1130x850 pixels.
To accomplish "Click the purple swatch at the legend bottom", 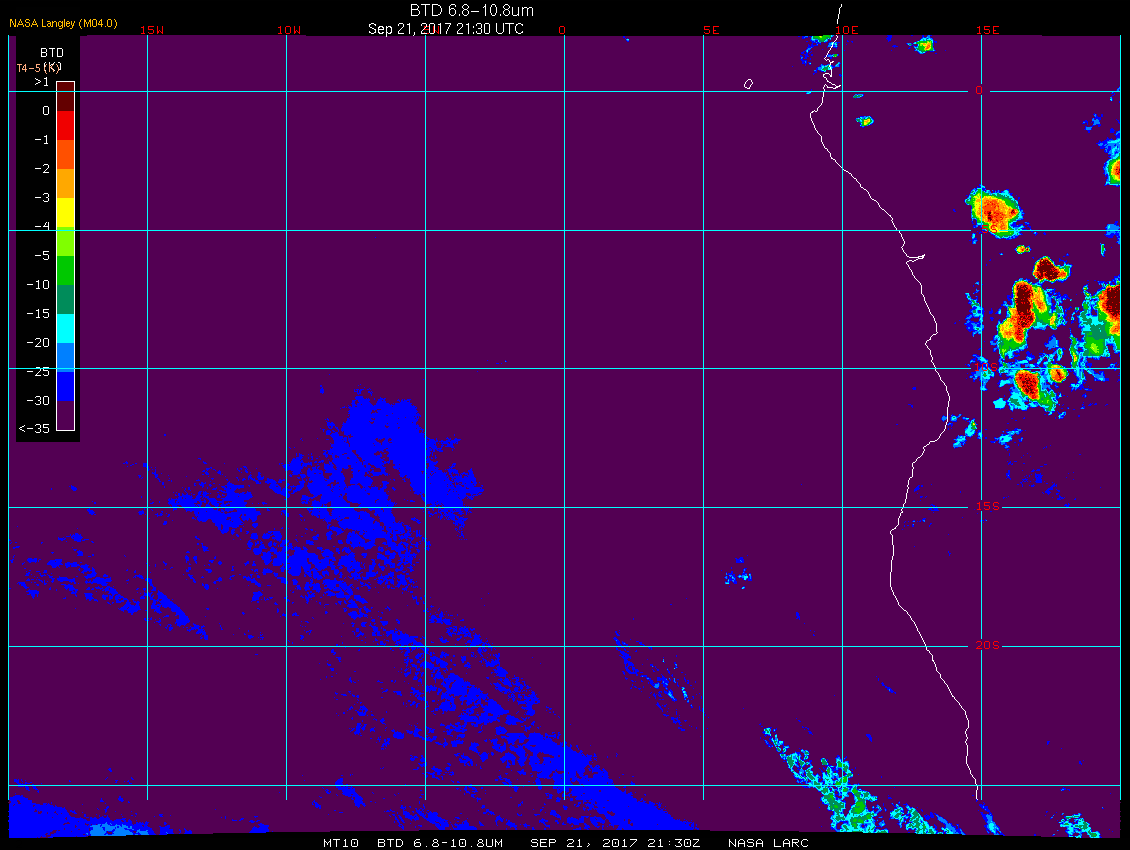I will click(x=66, y=415).
